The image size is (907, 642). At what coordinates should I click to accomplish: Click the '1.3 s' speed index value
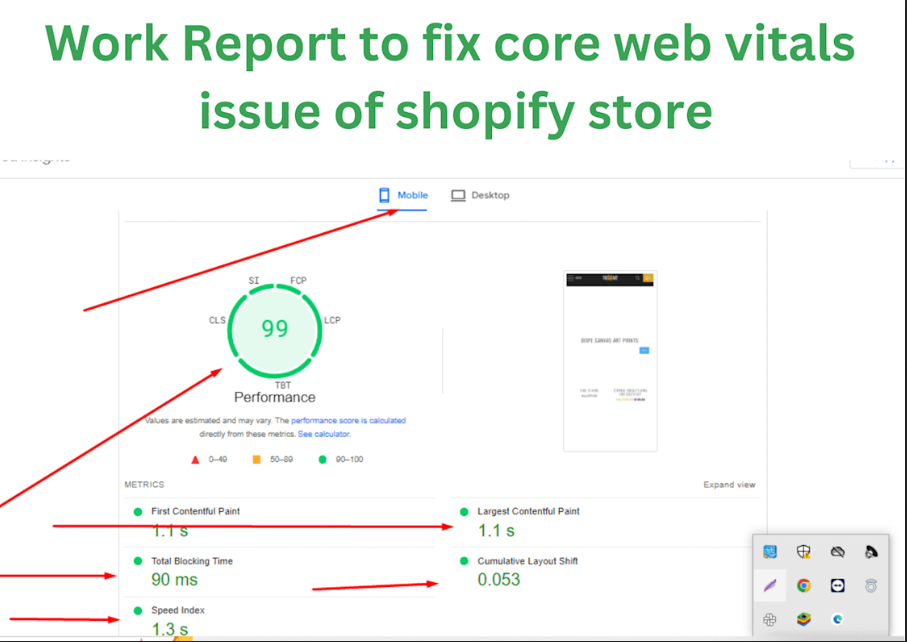[x=170, y=629]
